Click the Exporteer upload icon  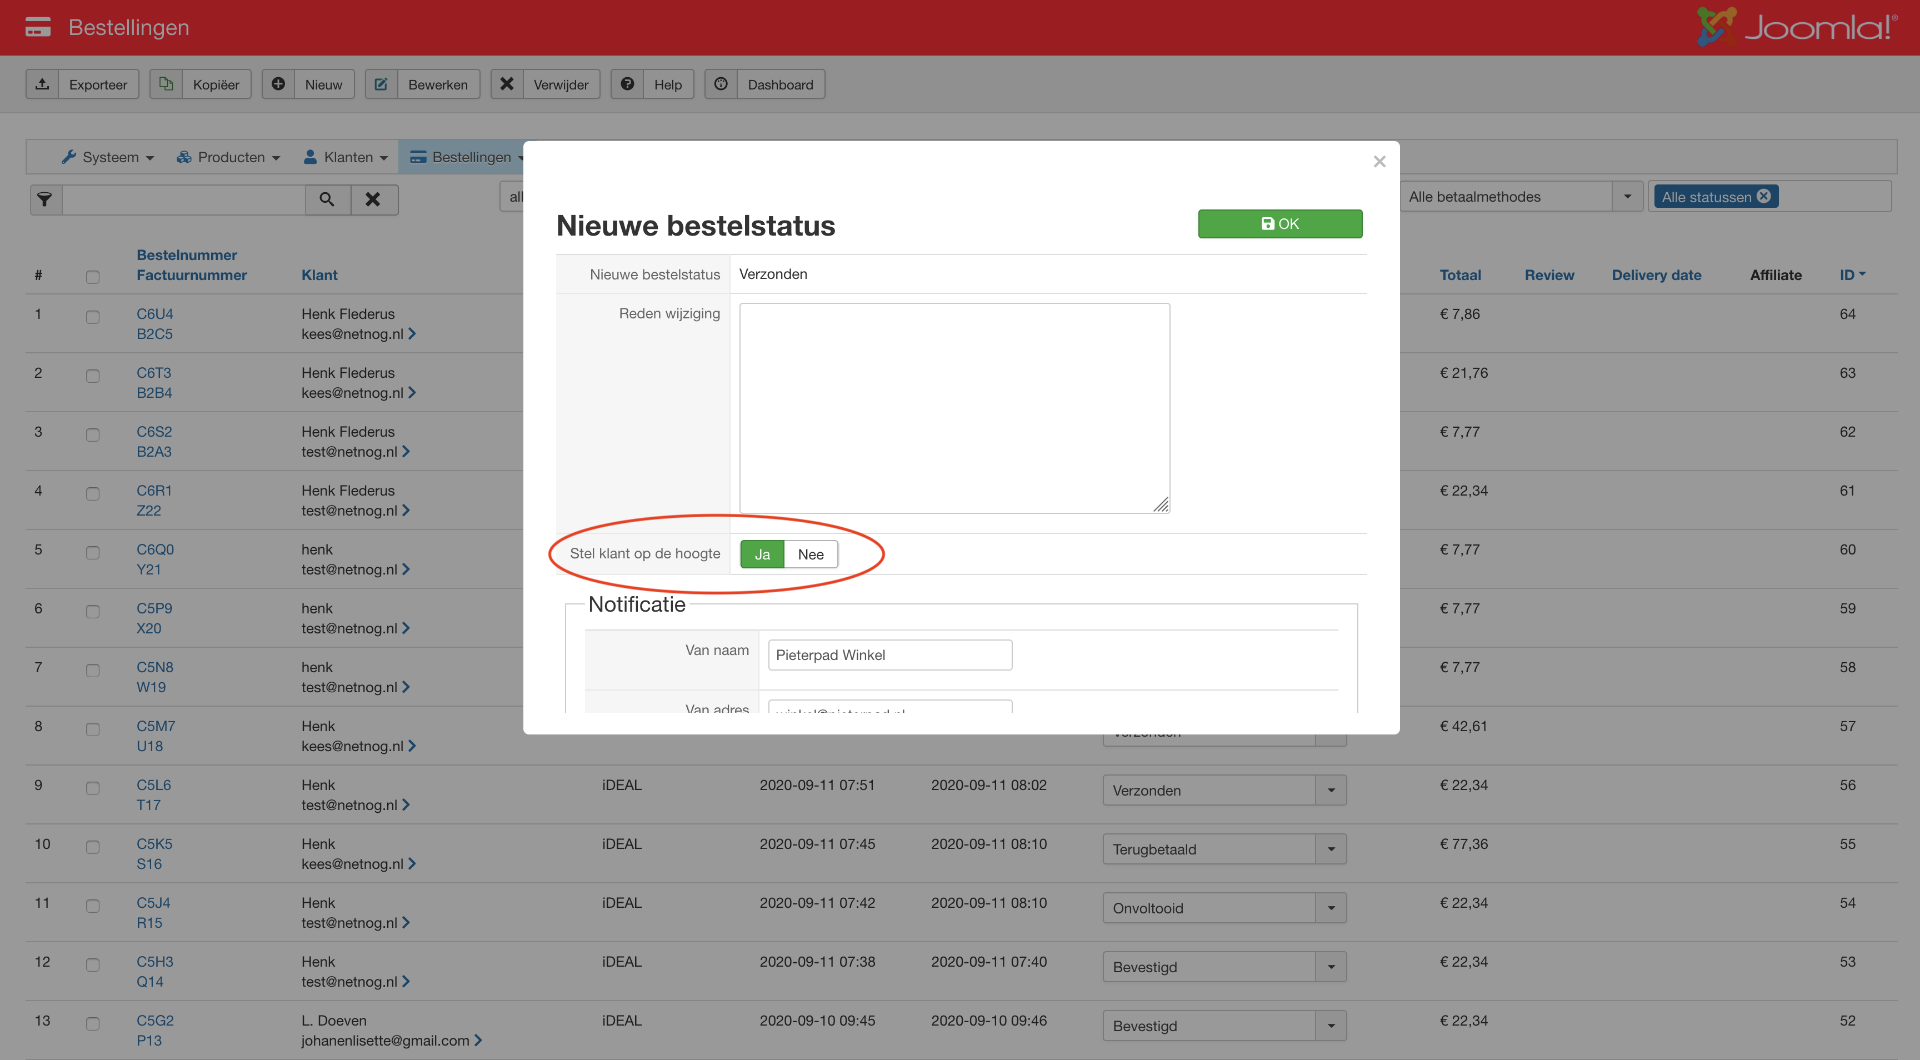point(42,84)
